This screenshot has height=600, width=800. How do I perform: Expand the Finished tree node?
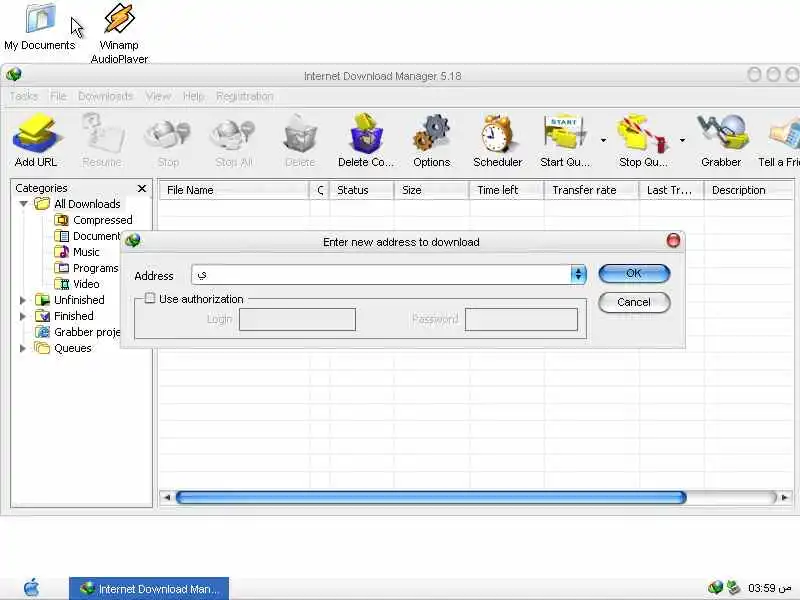(x=23, y=316)
